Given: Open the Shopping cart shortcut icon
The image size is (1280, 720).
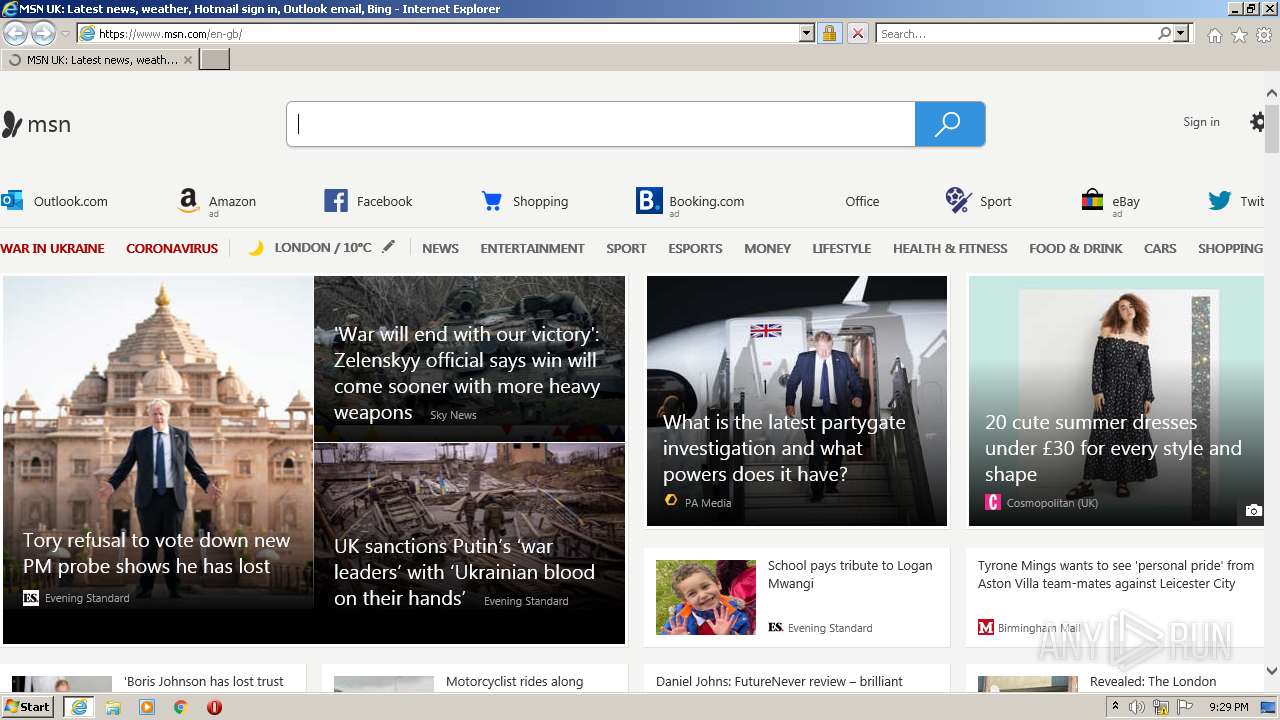Looking at the screenshot, I should coord(491,201).
